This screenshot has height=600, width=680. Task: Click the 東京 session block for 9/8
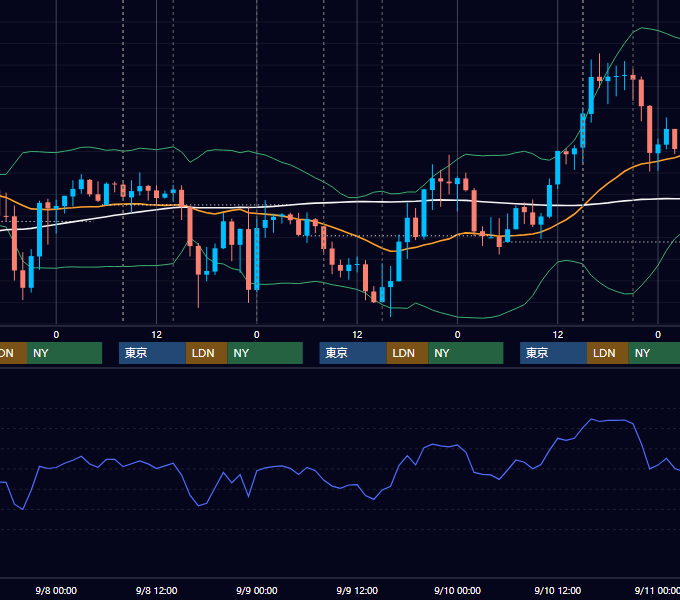point(152,353)
